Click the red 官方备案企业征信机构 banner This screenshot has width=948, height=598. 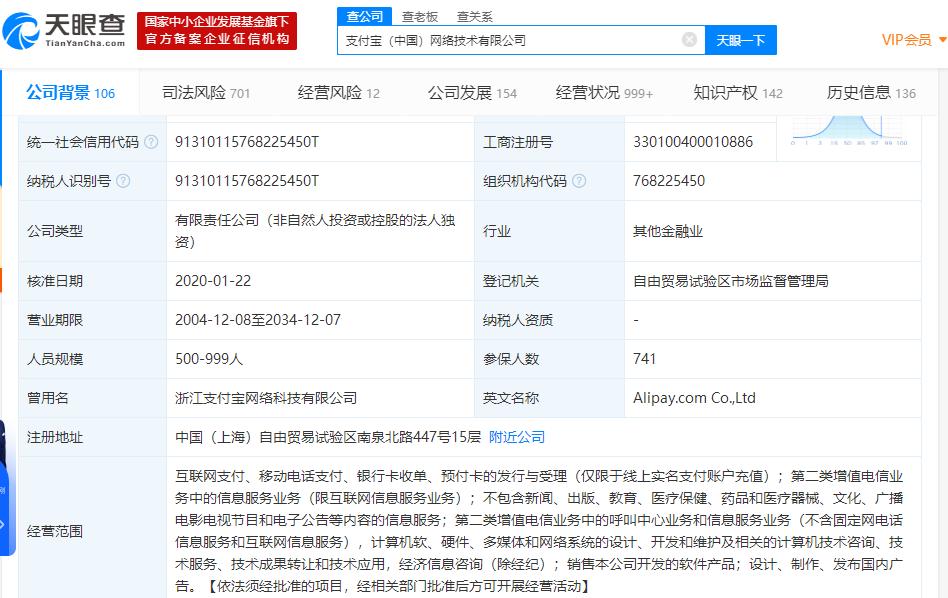tap(217, 31)
